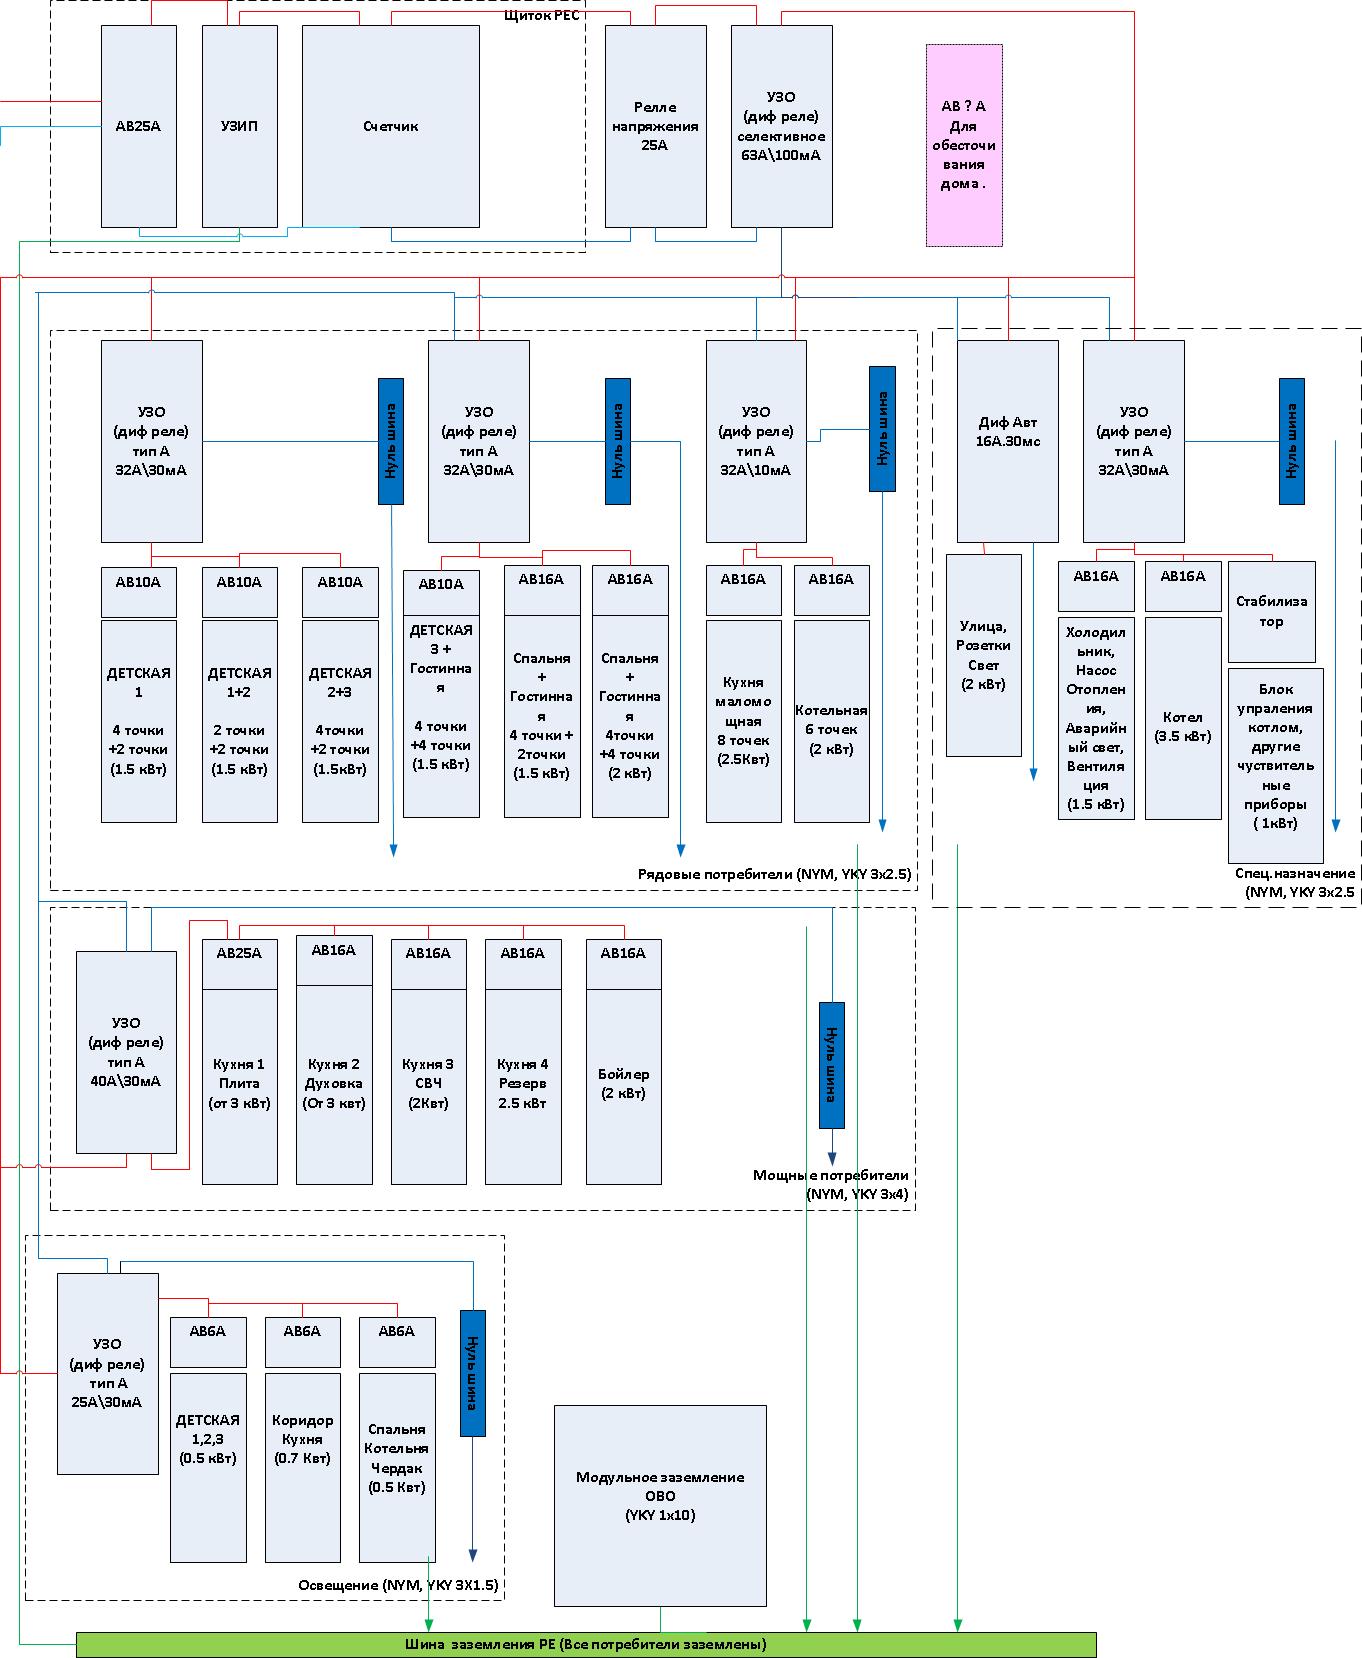Click the АВ6А breaker above Коридор Кухня
The width and height of the screenshot is (1362, 1658).
(x=303, y=1342)
